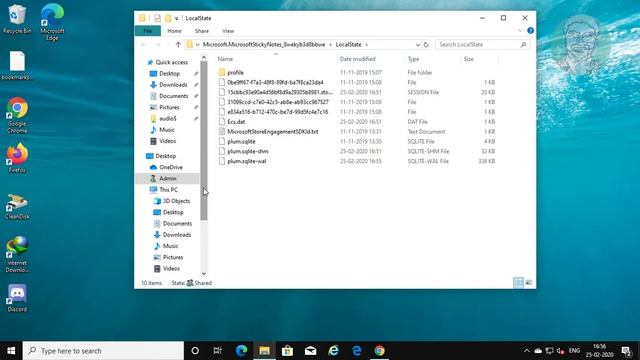640x360 pixels.
Task: Expand the ribbon chevron
Action: (520, 31)
